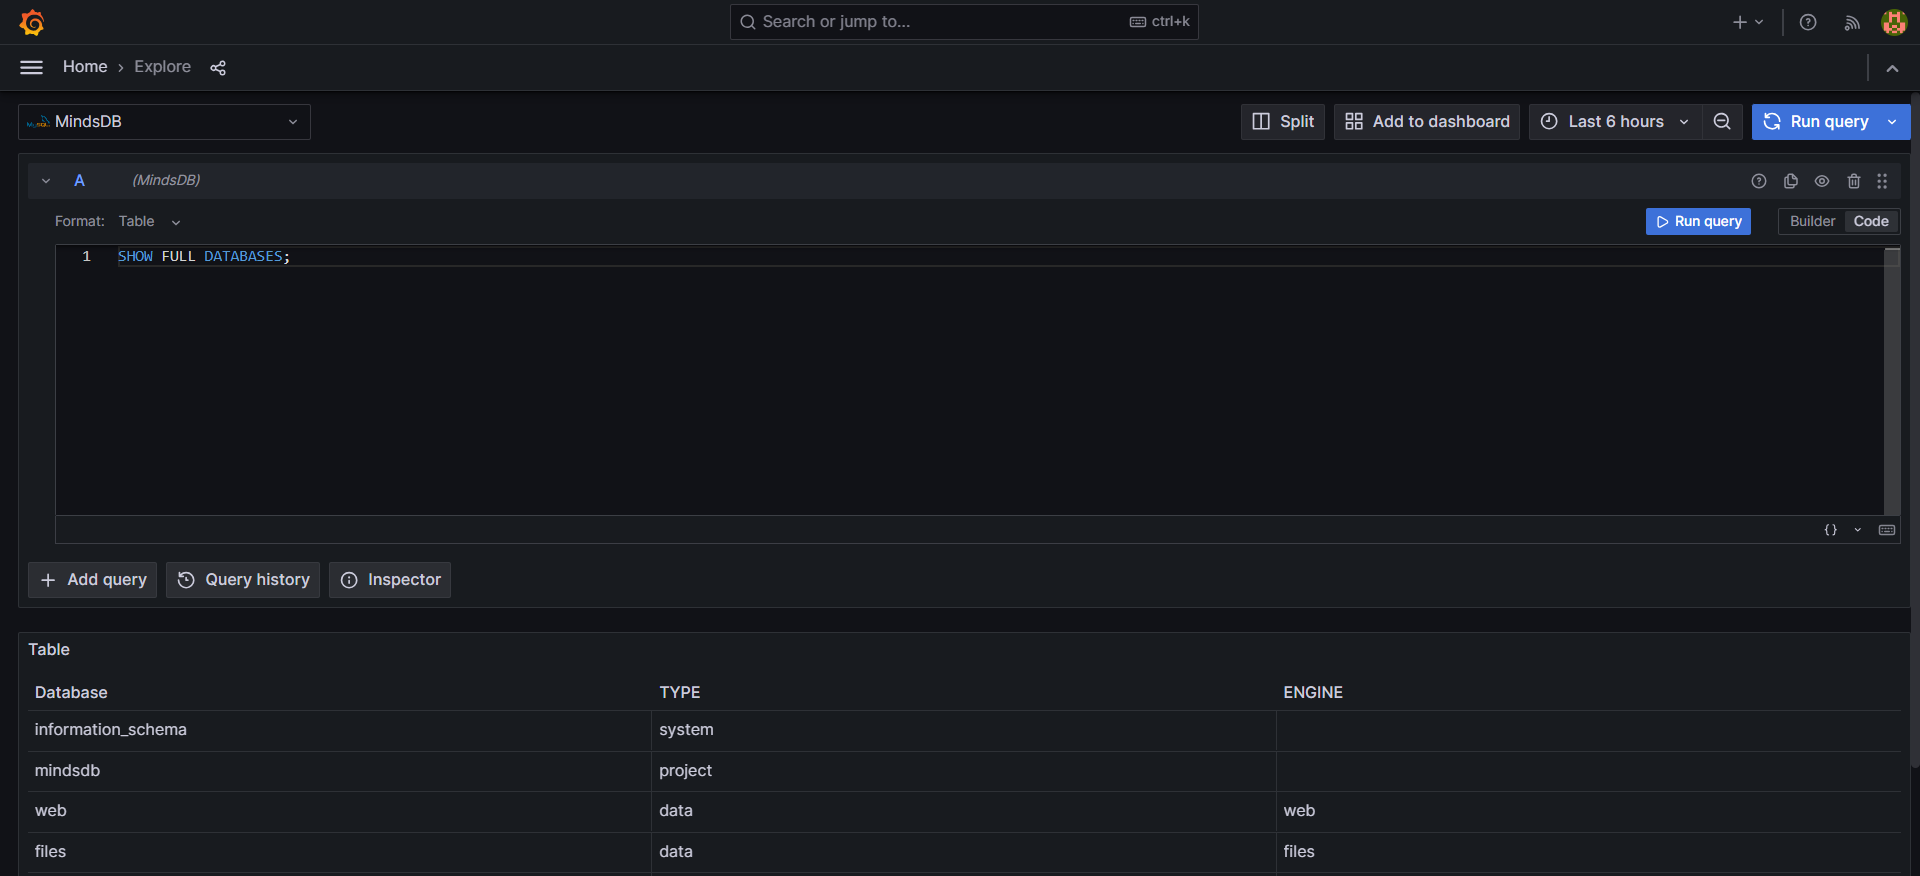Click the query name A label
This screenshot has width=1920, height=876.
[79, 181]
